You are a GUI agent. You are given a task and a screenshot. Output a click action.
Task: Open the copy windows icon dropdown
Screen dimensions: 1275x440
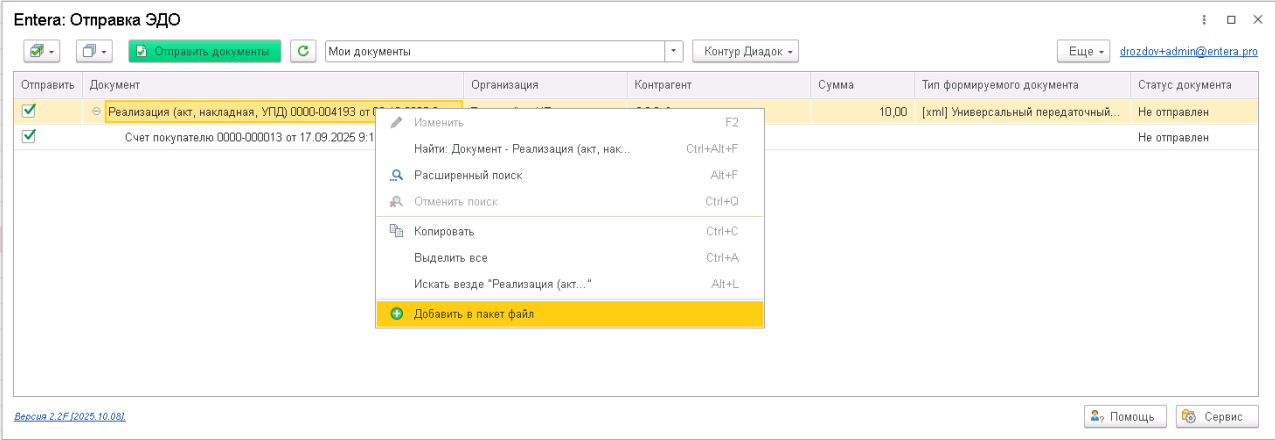94,51
